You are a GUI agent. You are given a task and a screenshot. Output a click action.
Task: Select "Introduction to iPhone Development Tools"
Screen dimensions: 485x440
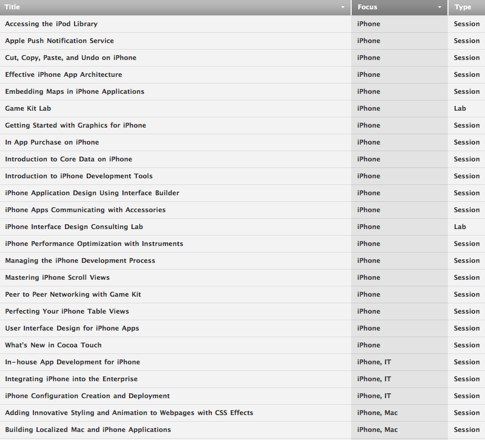[x=79, y=176]
